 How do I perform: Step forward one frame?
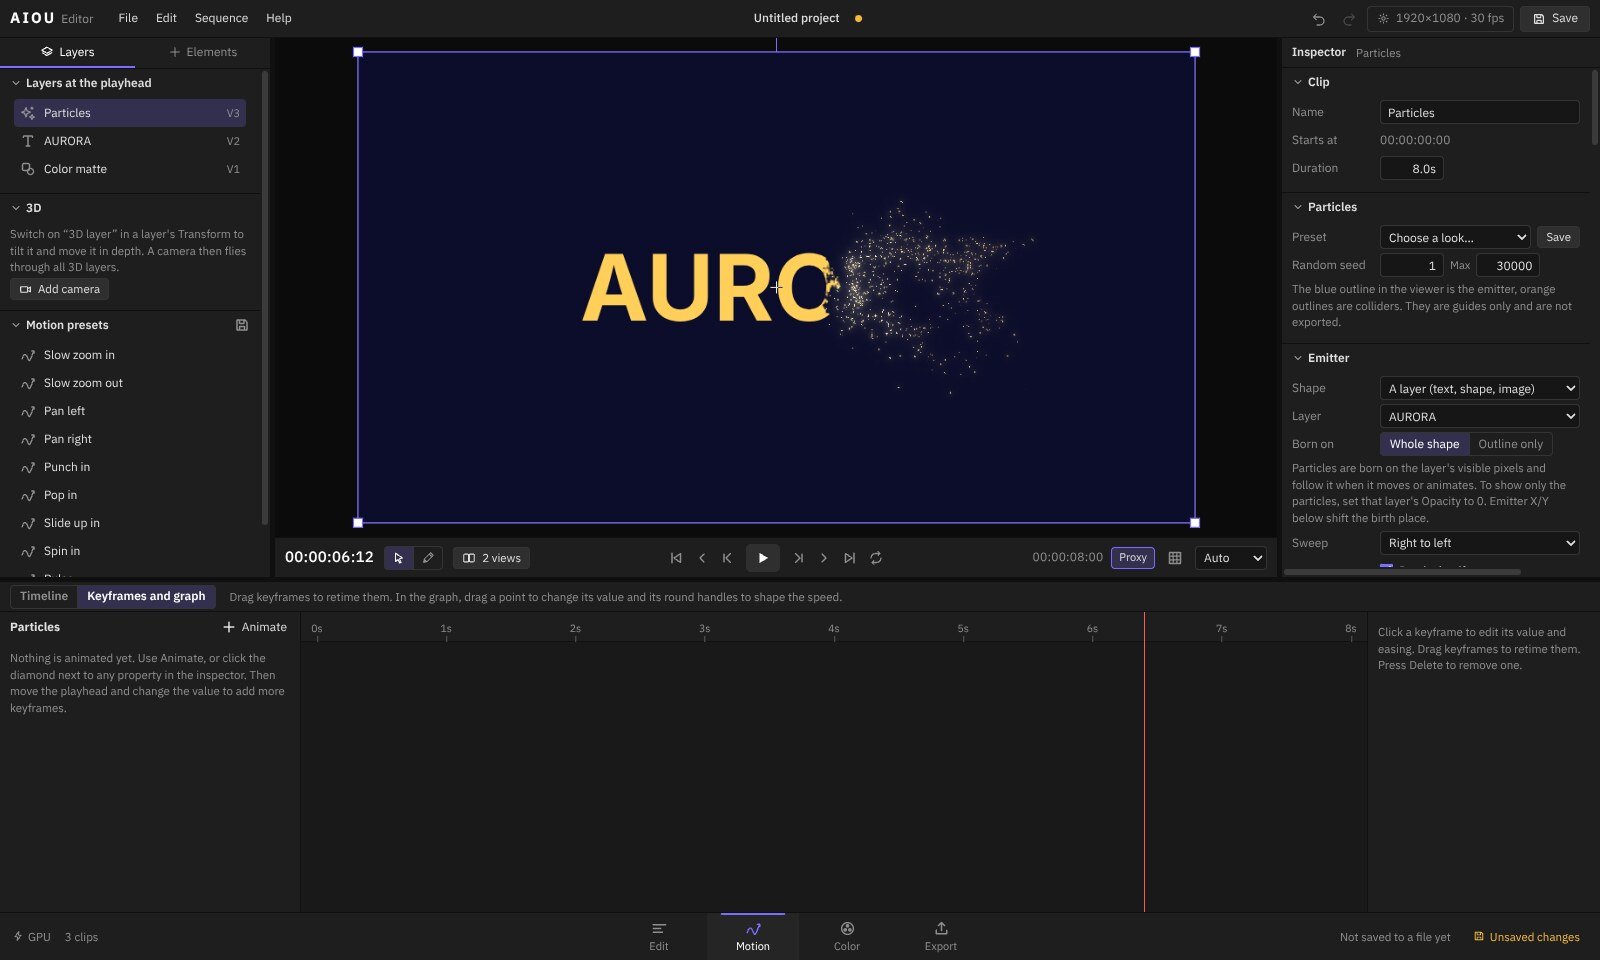[x=824, y=558]
